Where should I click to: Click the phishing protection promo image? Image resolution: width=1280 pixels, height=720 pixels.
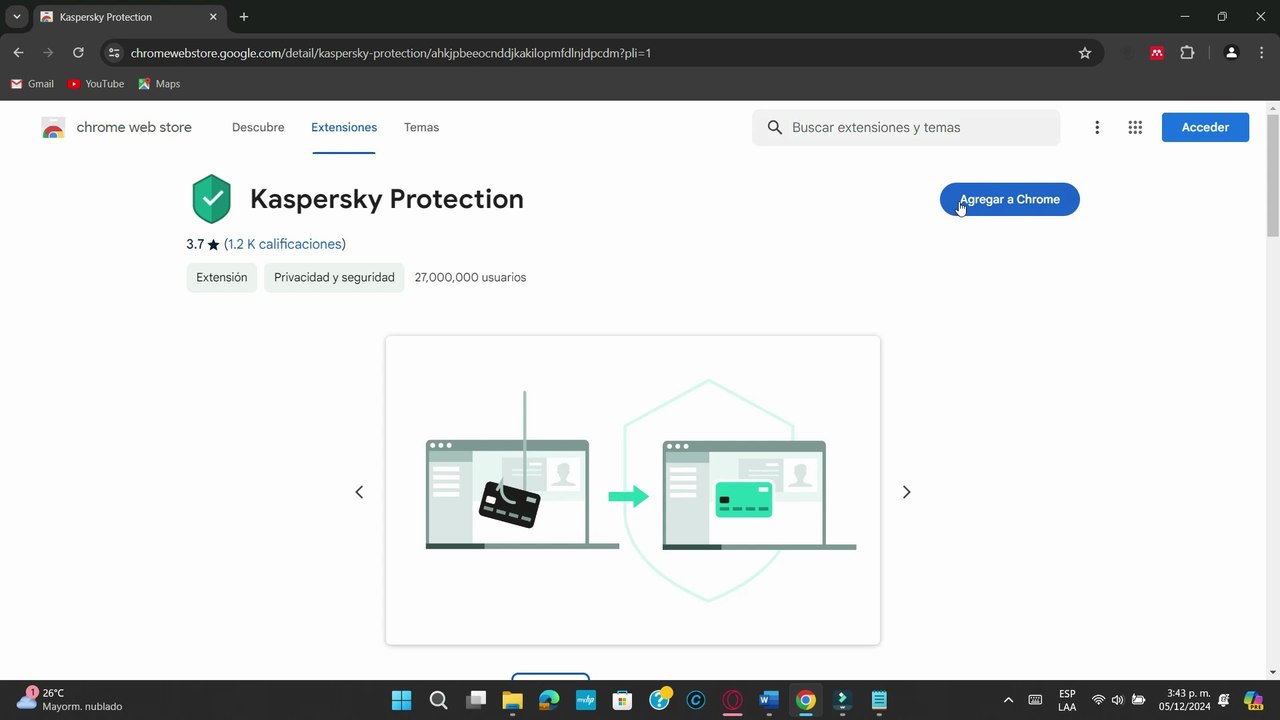[x=633, y=490]
